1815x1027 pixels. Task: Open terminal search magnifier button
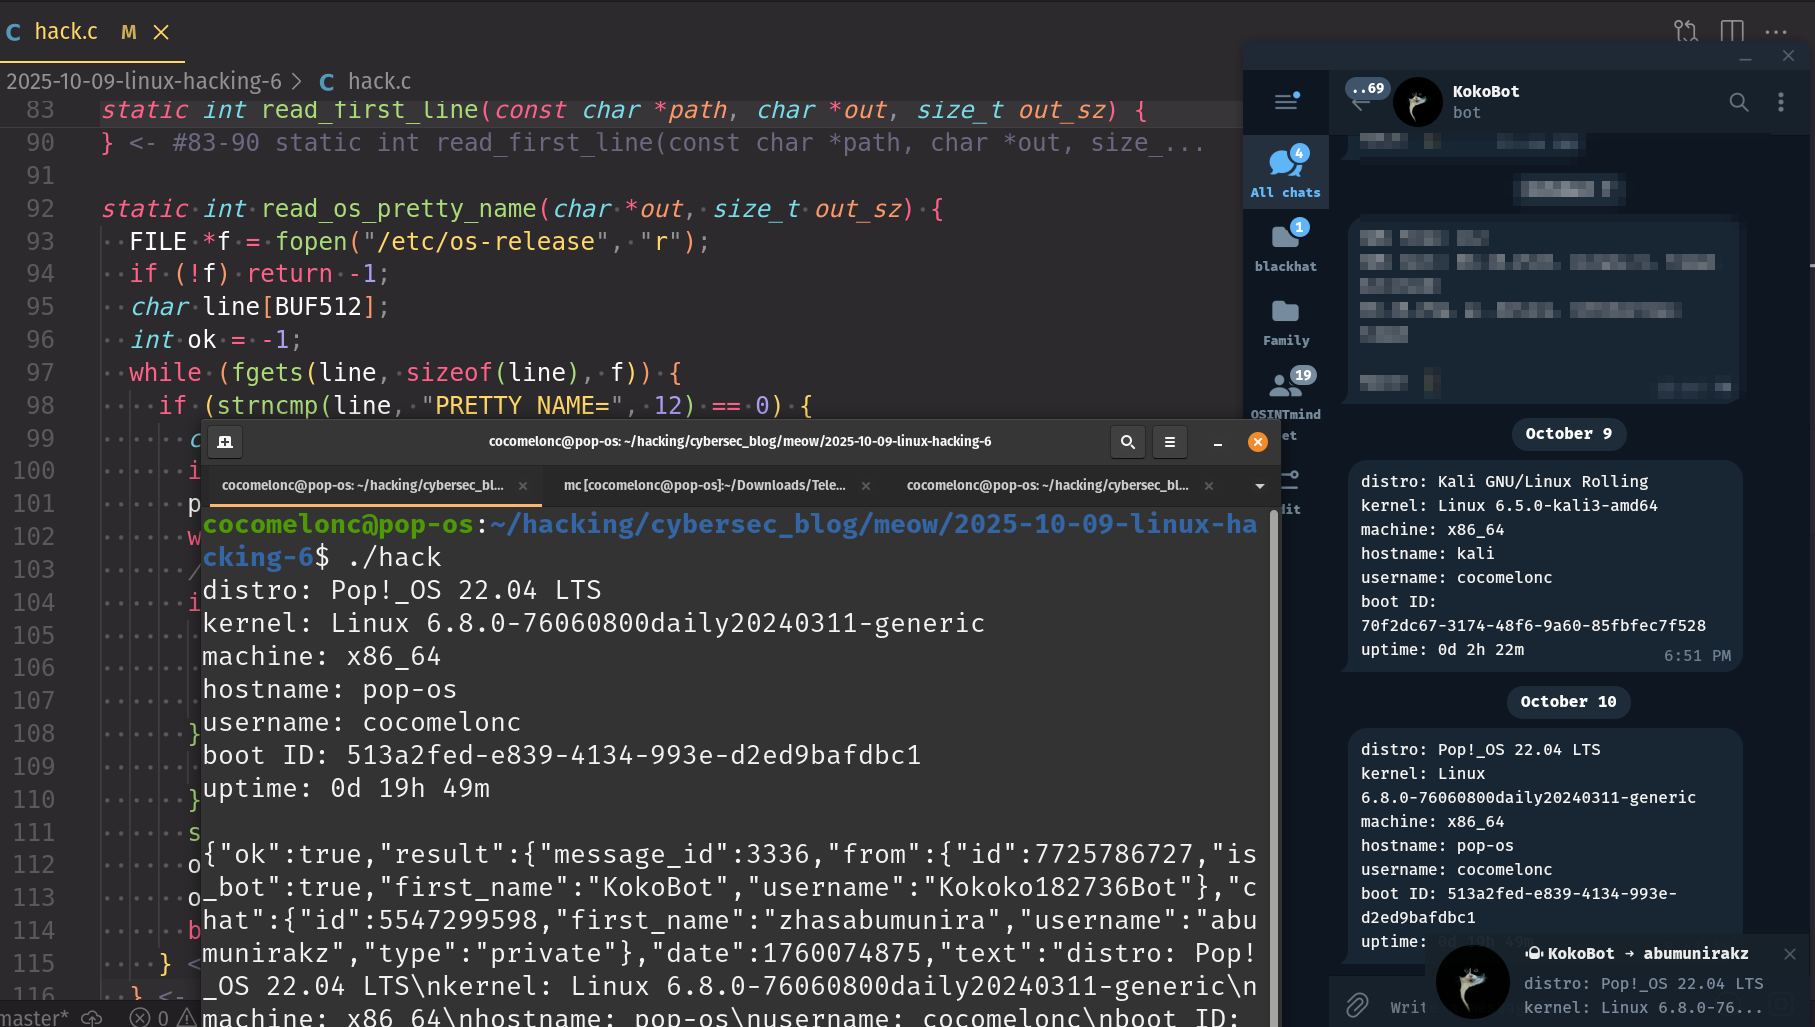(x=1128, y=442)
